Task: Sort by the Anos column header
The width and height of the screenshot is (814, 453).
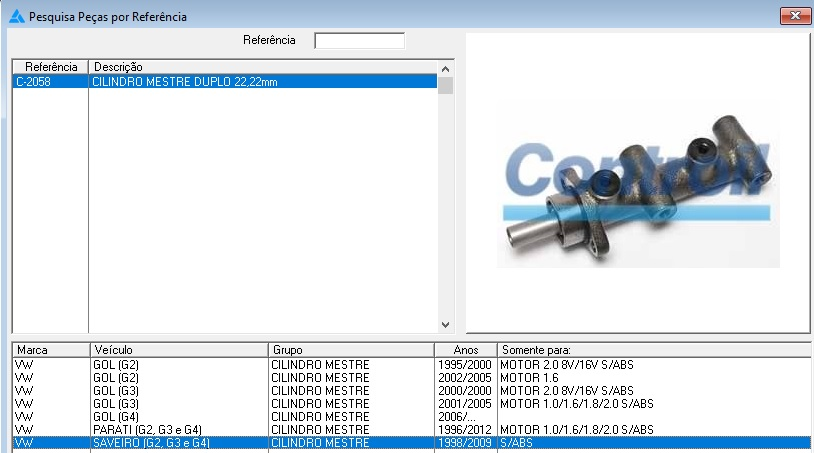Action: [x=464, y=351]
